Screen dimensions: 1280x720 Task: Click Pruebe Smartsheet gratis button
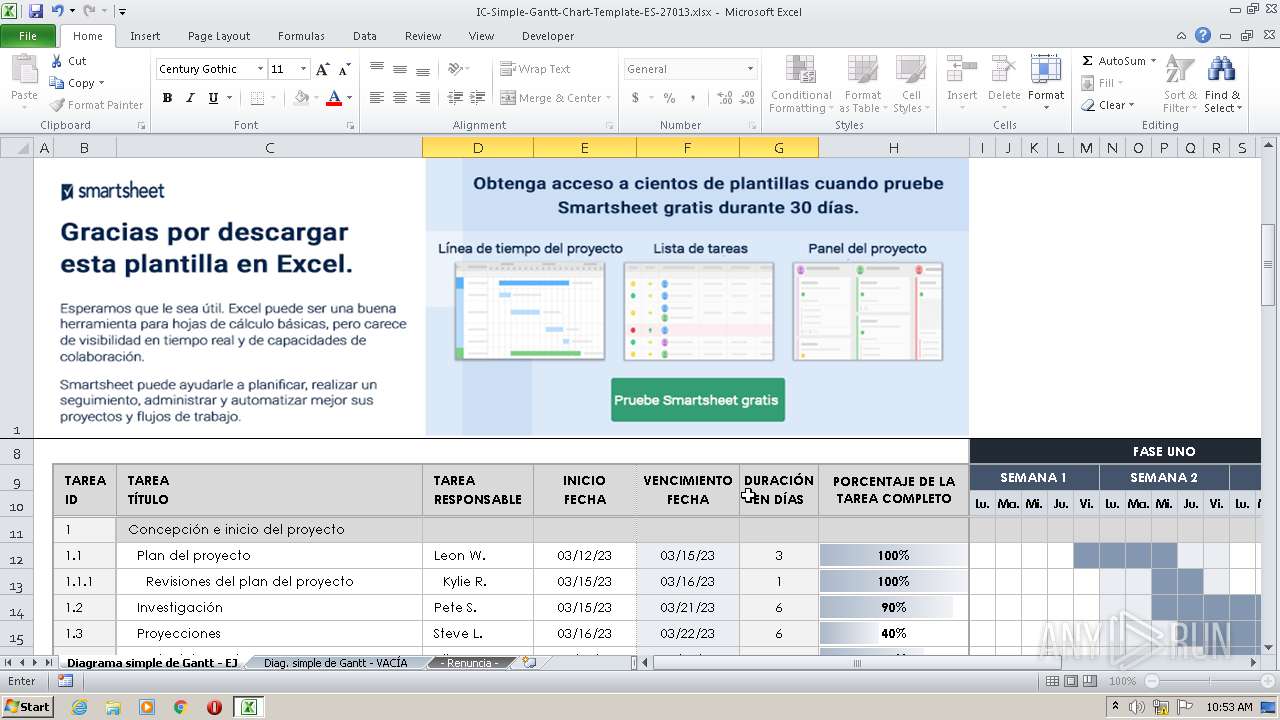pyautogui.click(x=696, y=400)
